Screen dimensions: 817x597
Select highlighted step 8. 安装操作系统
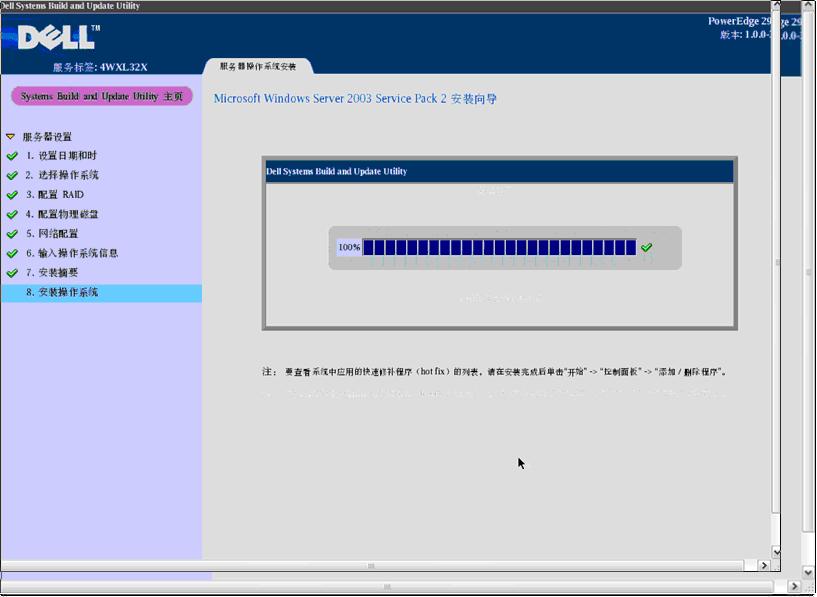(101, 293)
